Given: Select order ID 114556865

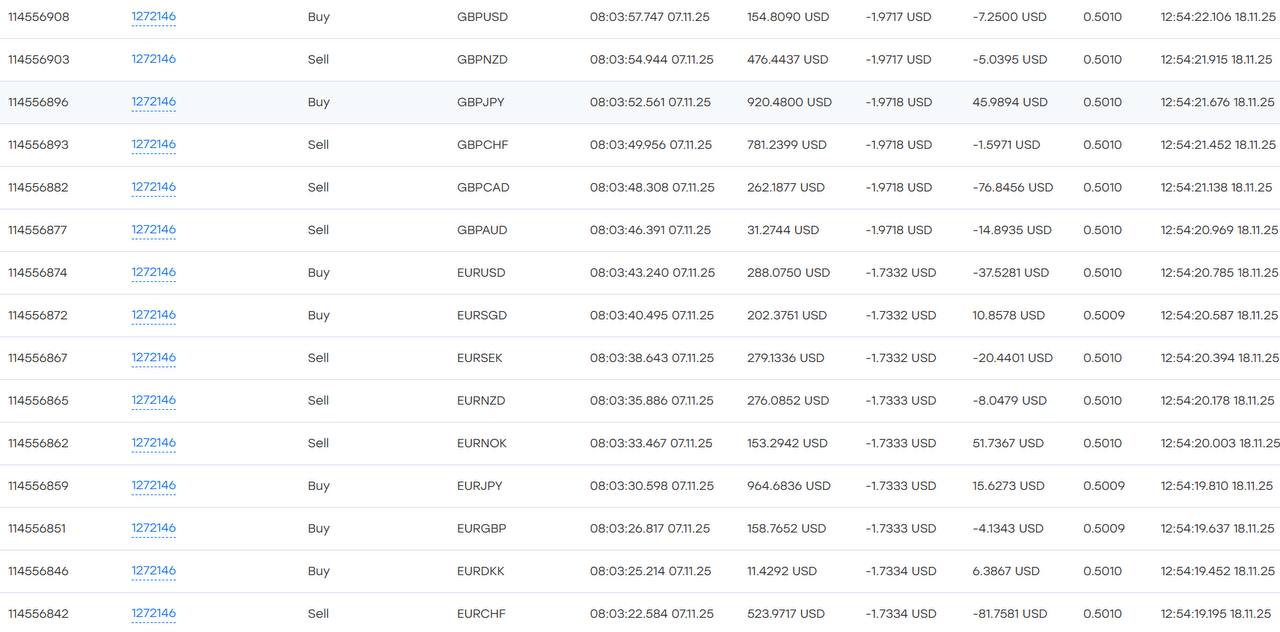Looking at the screenshot, I should pos(38,400).
